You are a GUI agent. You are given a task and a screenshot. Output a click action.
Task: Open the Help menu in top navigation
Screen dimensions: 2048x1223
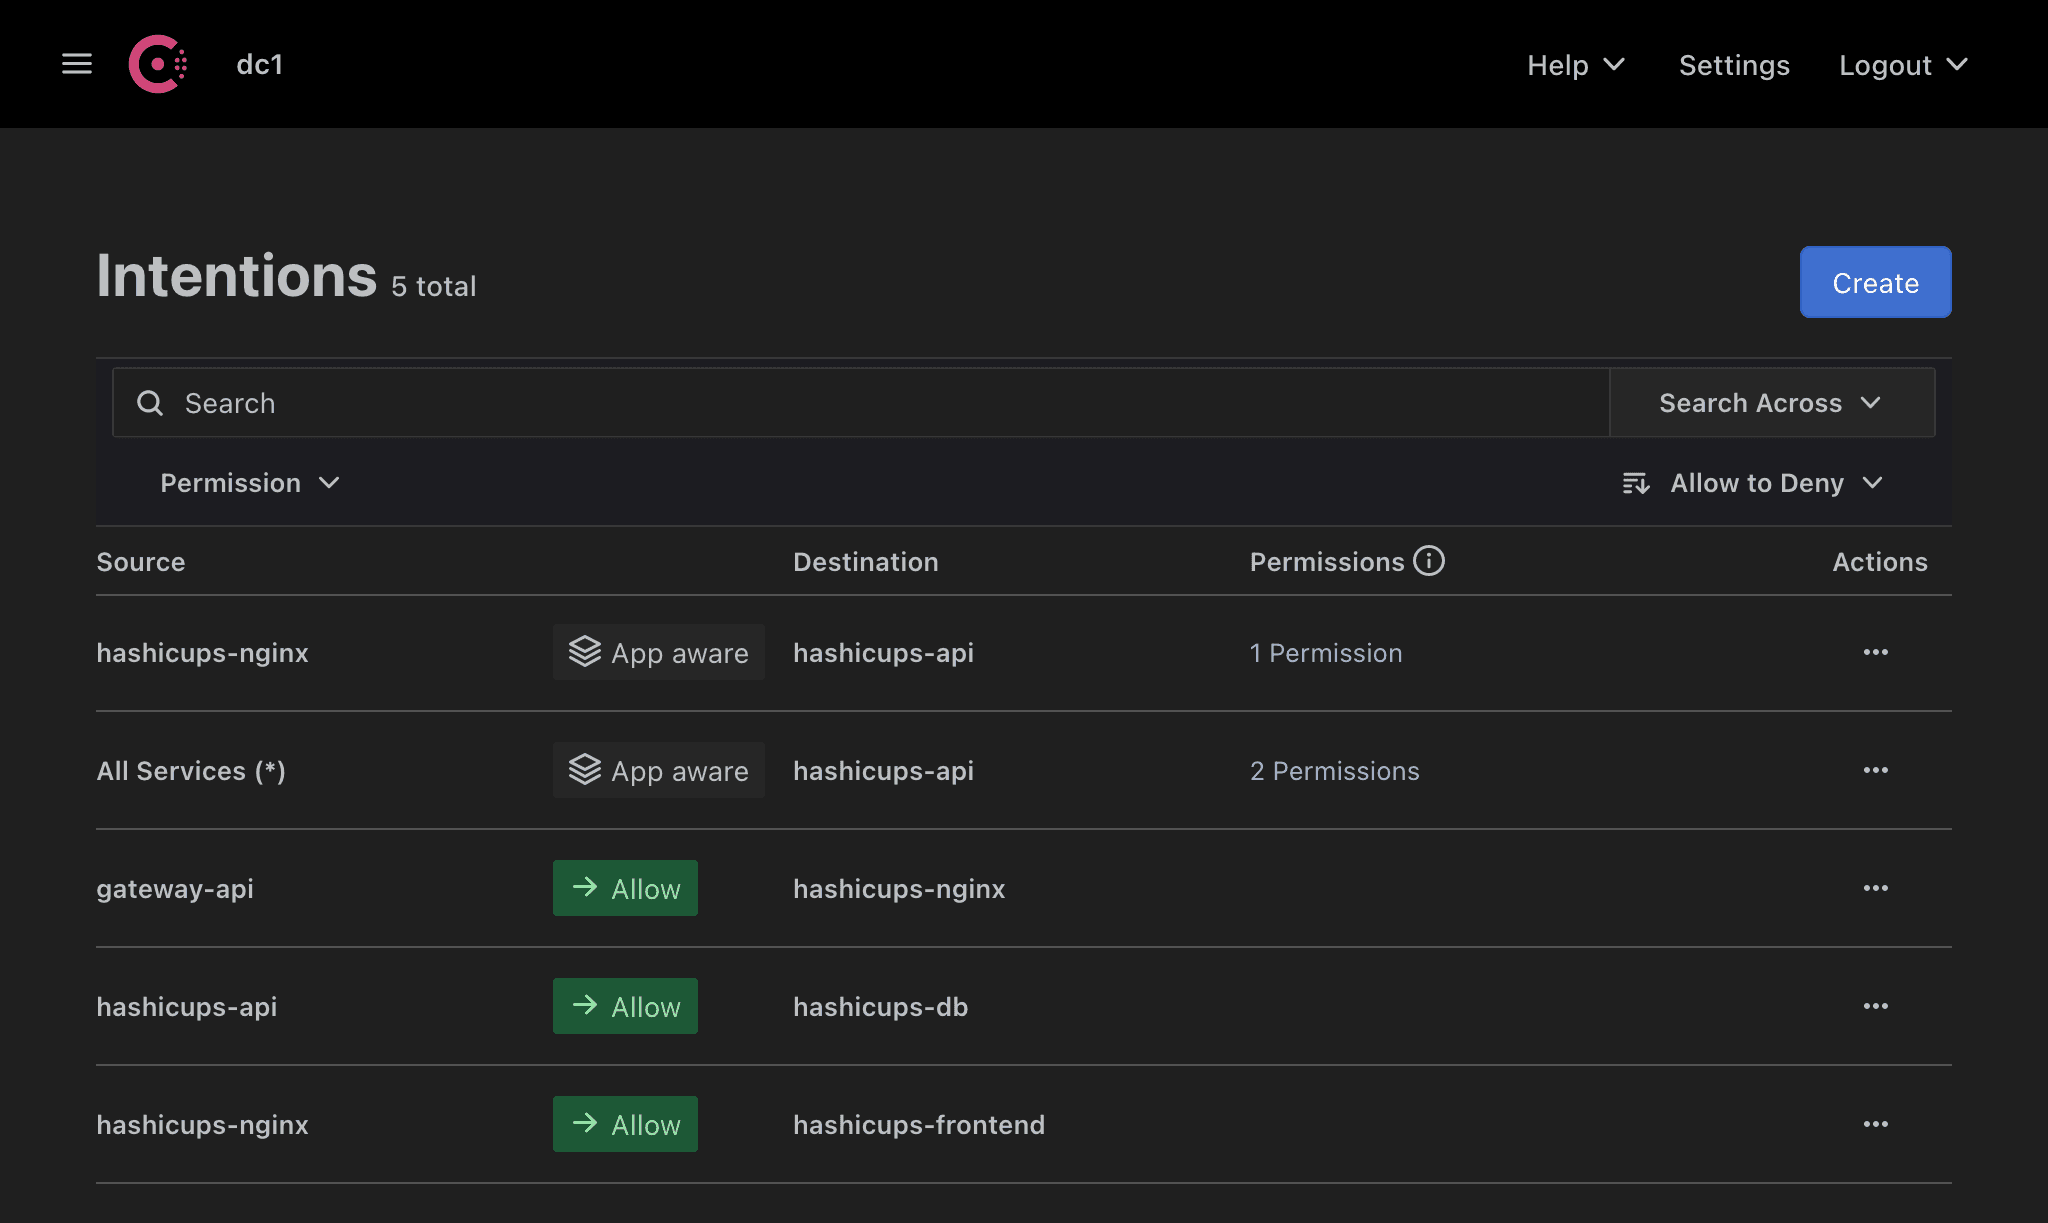[x=1573, y=64]
